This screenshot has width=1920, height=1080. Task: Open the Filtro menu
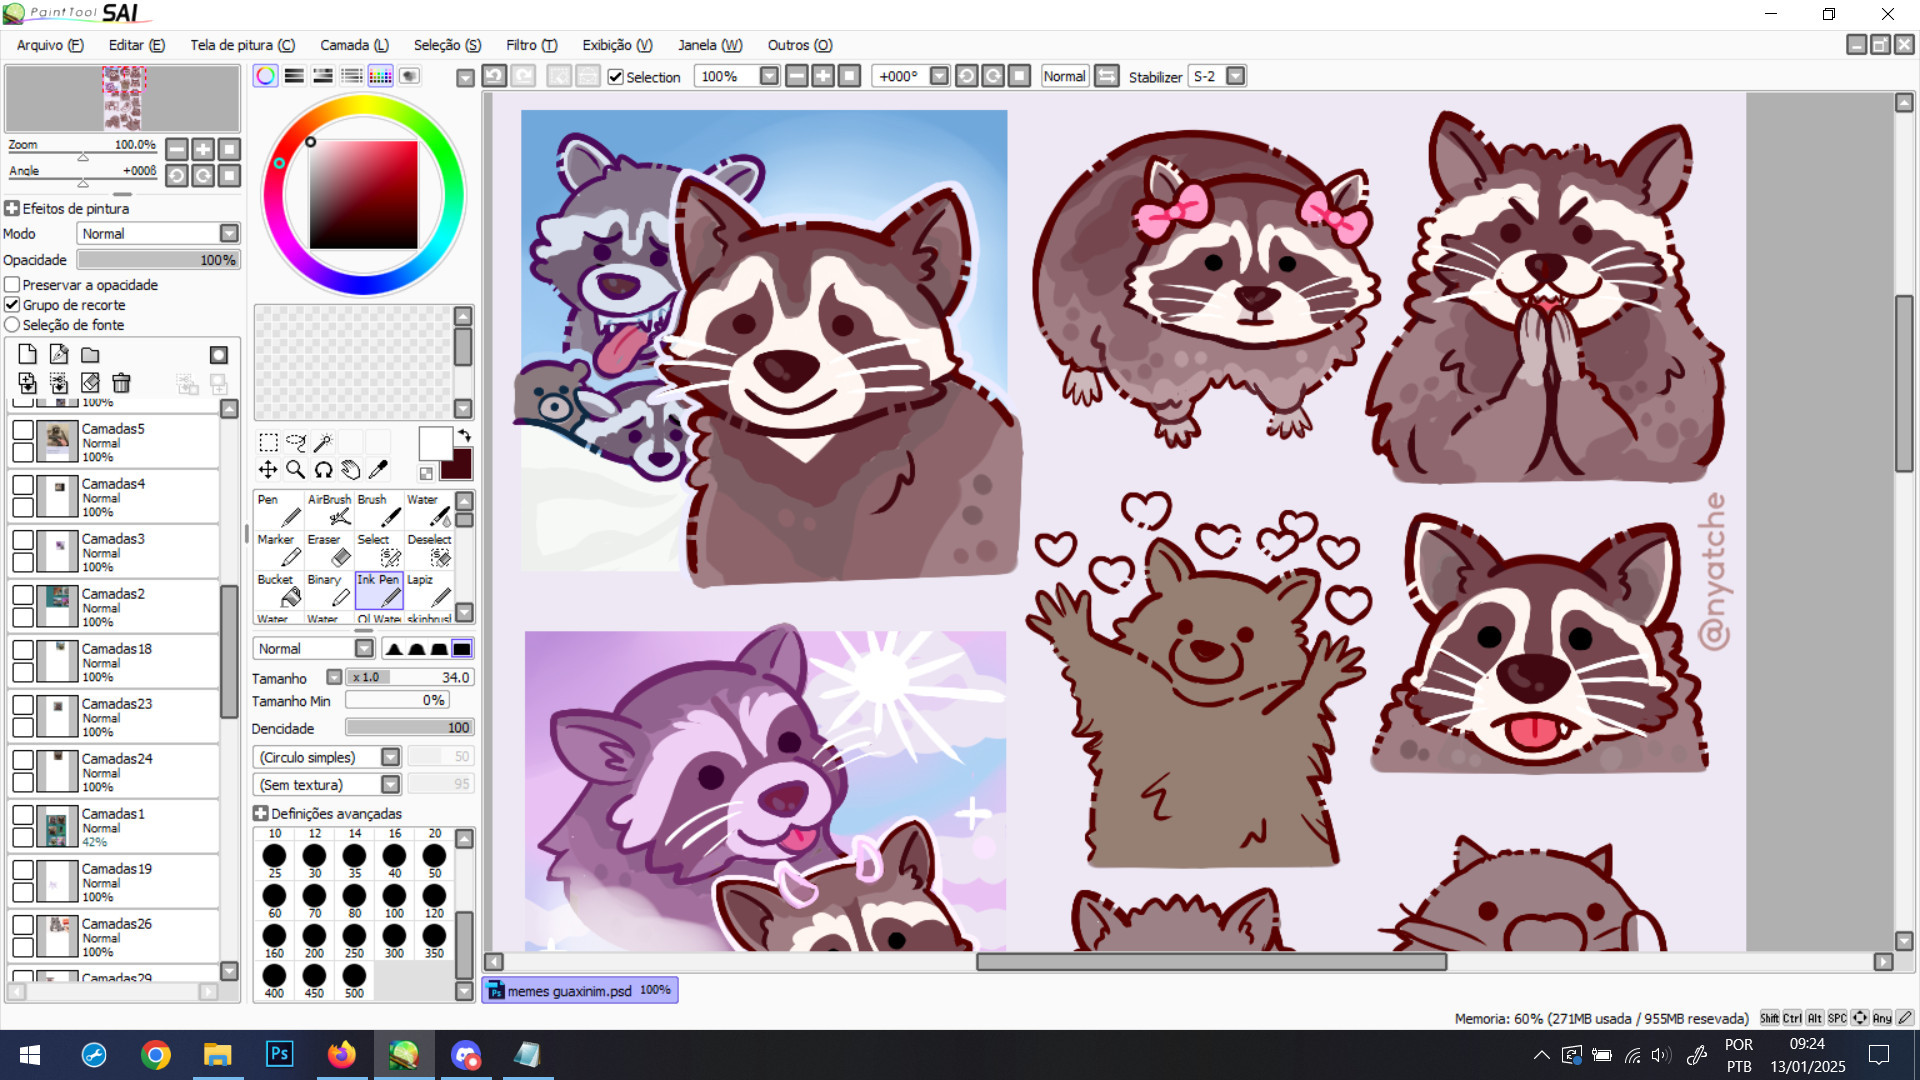click(531, 45)
